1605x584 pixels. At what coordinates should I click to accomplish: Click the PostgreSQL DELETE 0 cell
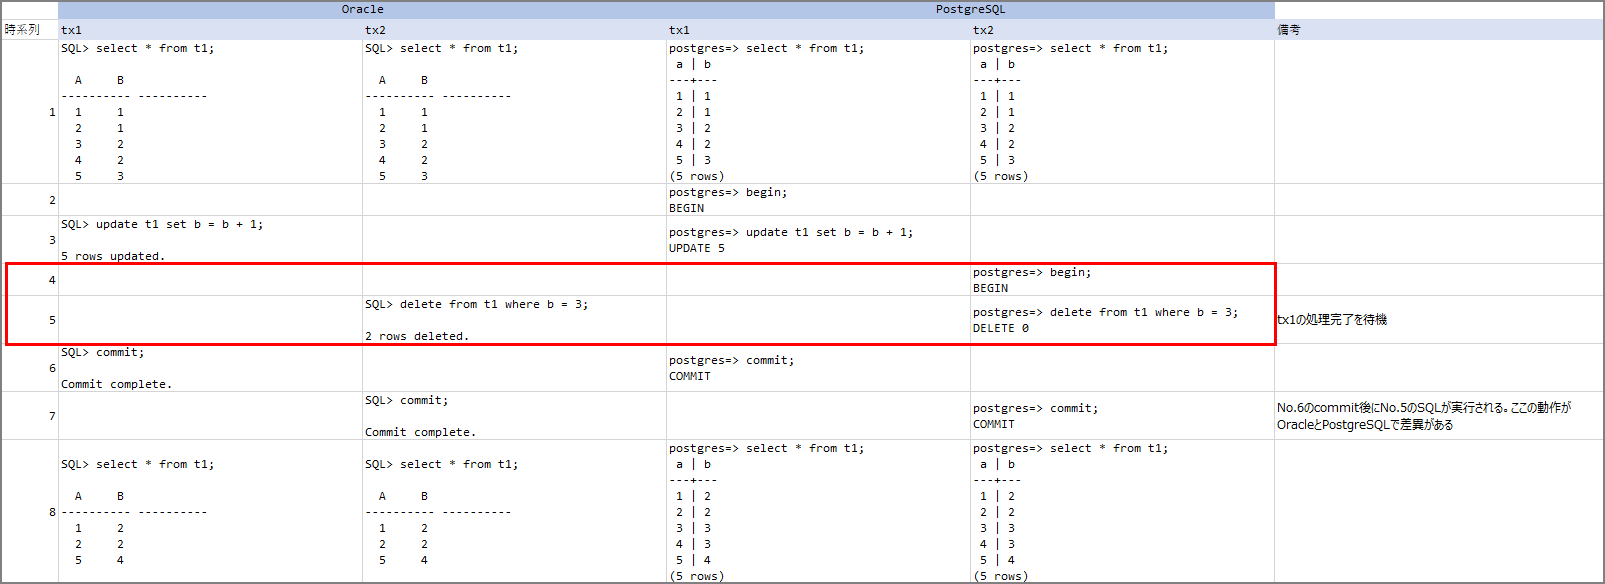tap(1122, 320)
